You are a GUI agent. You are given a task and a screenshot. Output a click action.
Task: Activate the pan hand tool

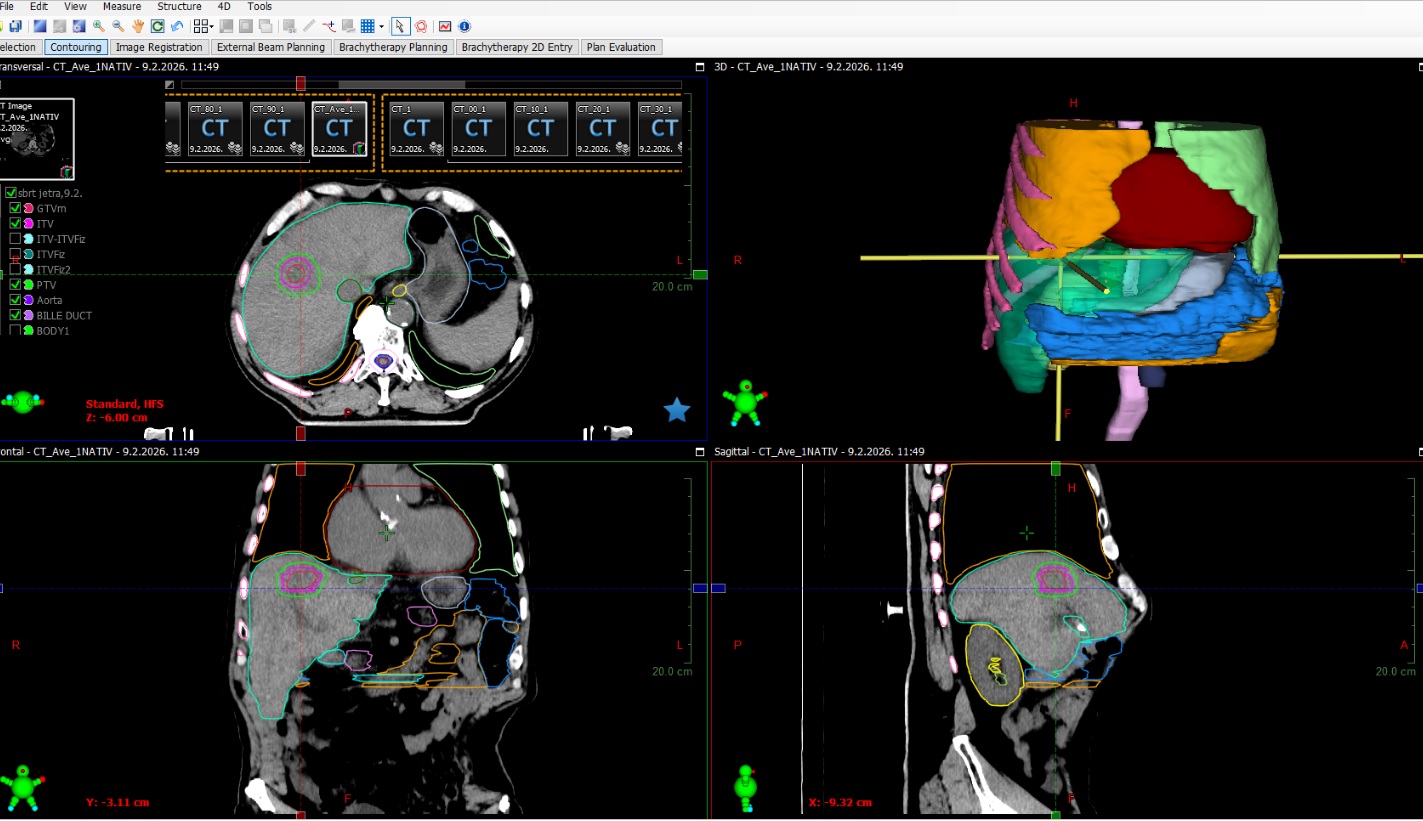pos(138,26)
